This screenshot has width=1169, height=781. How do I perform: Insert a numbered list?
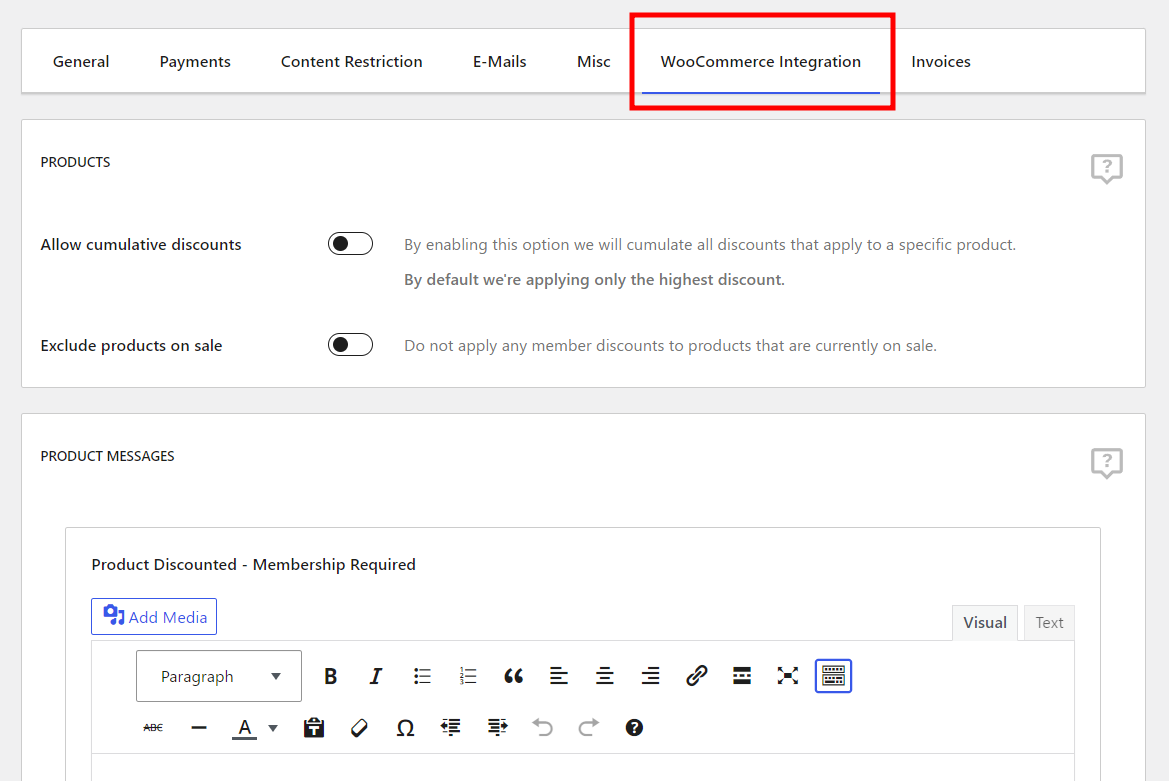coord(468,677)
